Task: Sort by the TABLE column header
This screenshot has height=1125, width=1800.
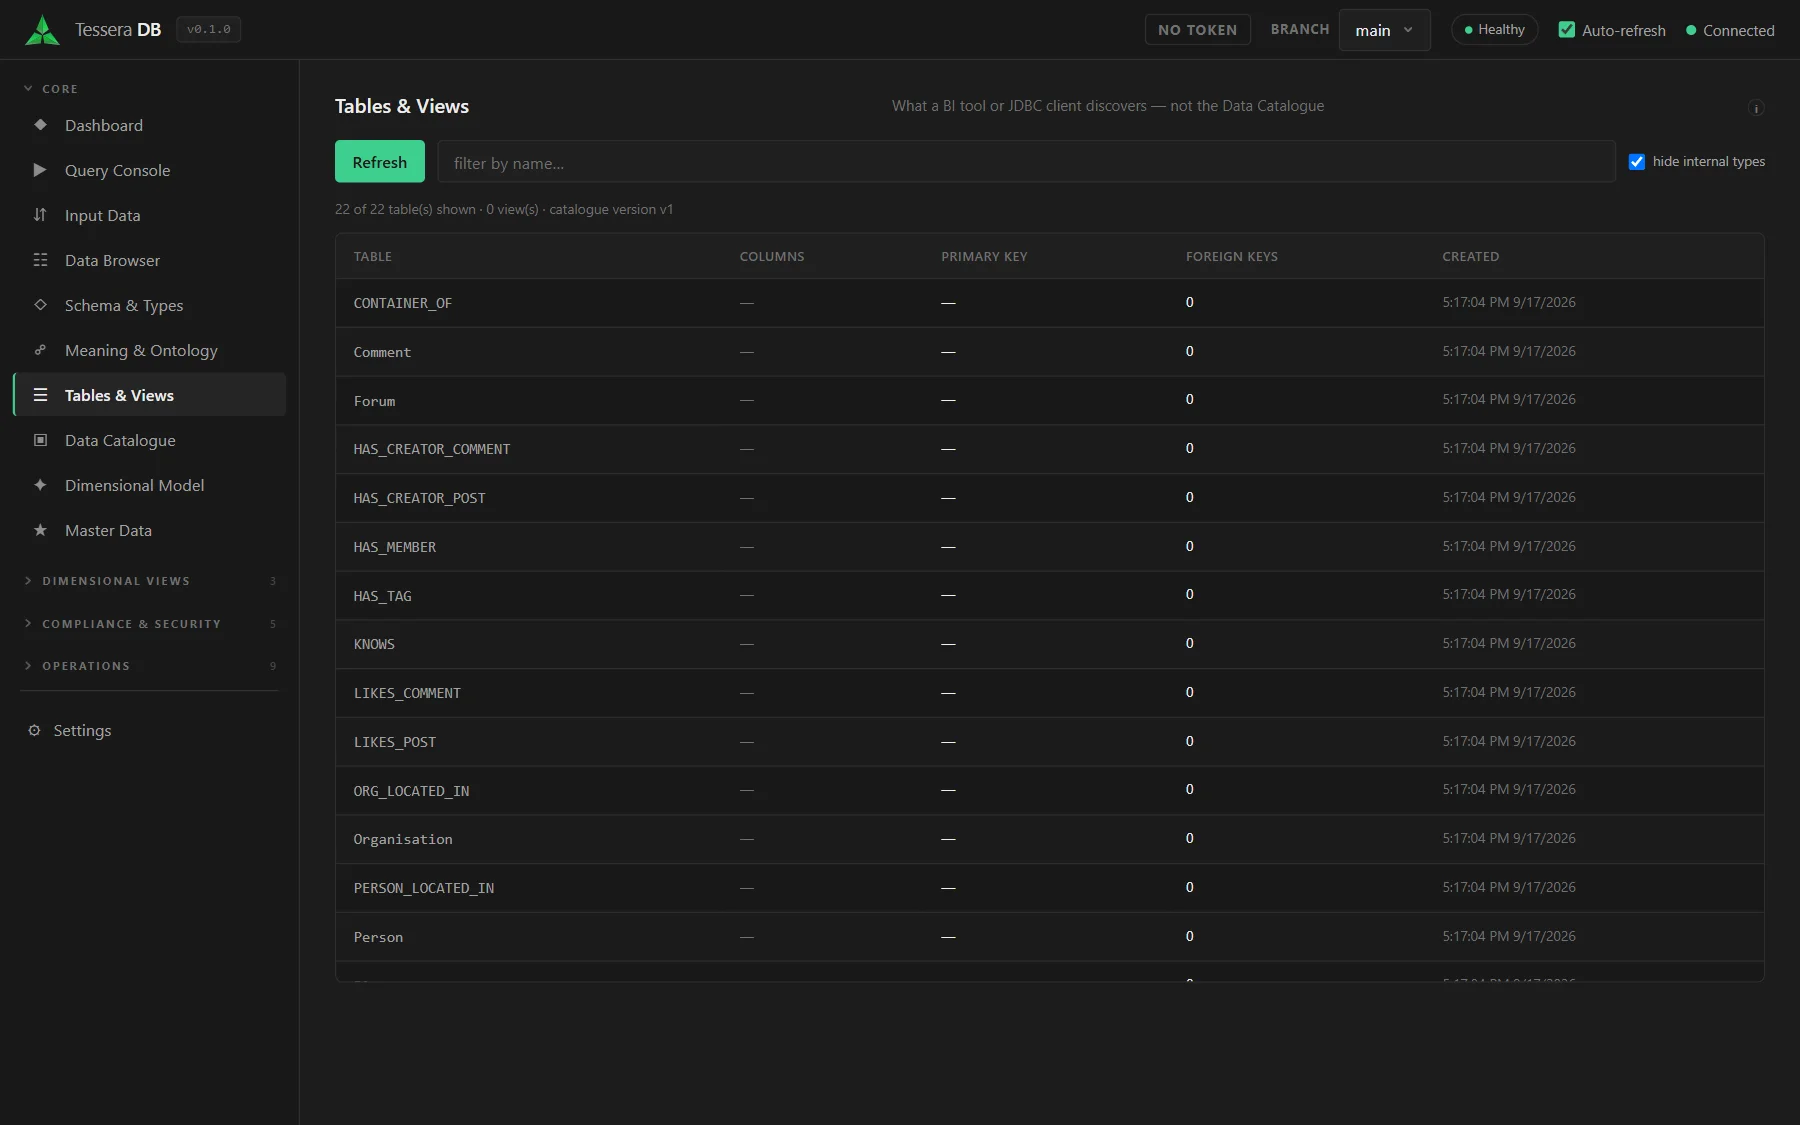Action: click(372, 257)
